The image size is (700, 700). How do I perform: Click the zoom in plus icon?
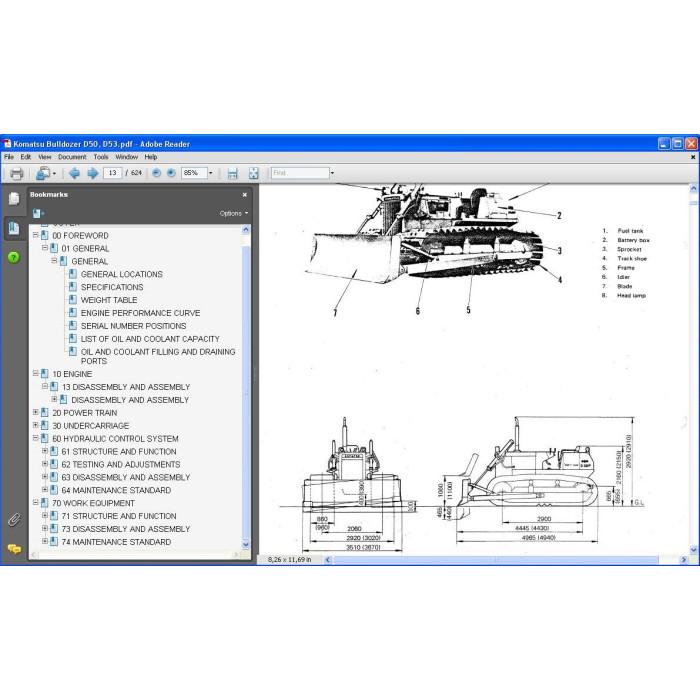[171, 173]
